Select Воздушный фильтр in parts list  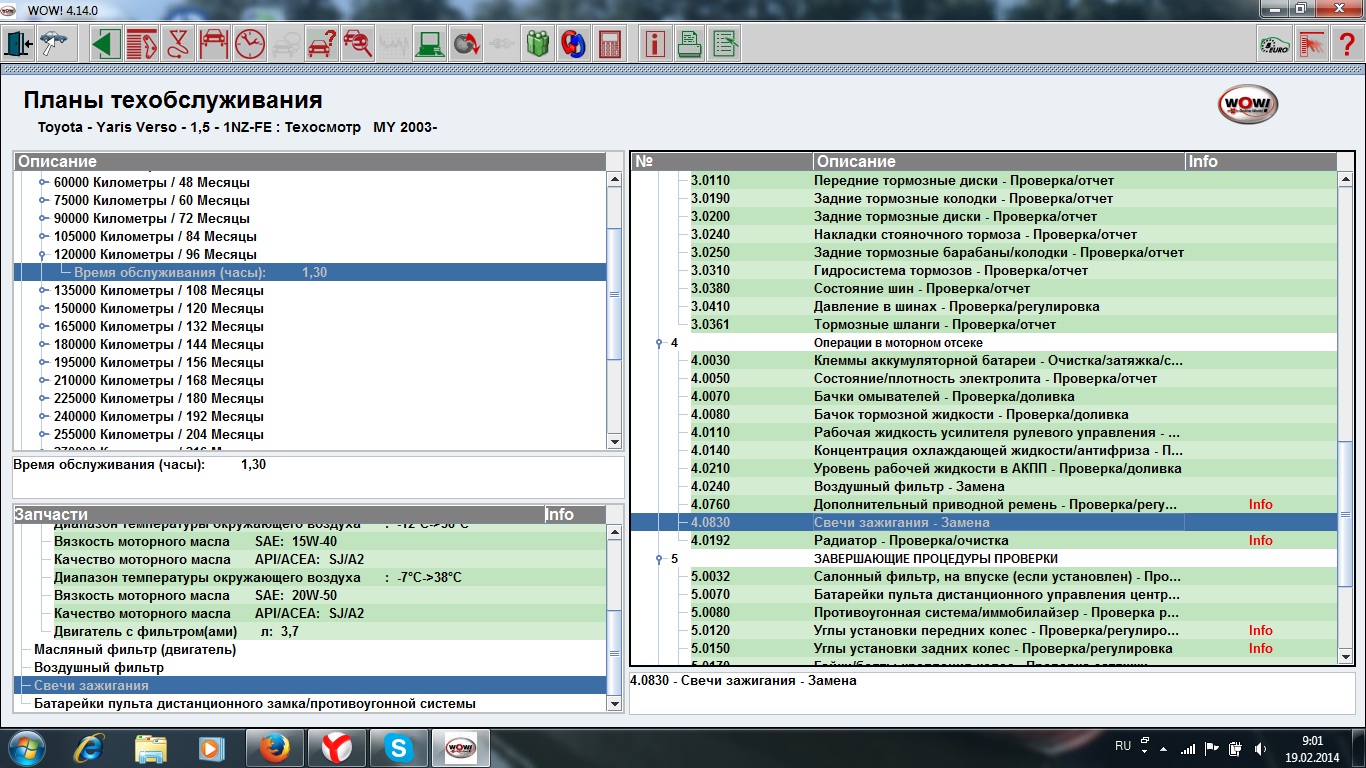point(99,668)
